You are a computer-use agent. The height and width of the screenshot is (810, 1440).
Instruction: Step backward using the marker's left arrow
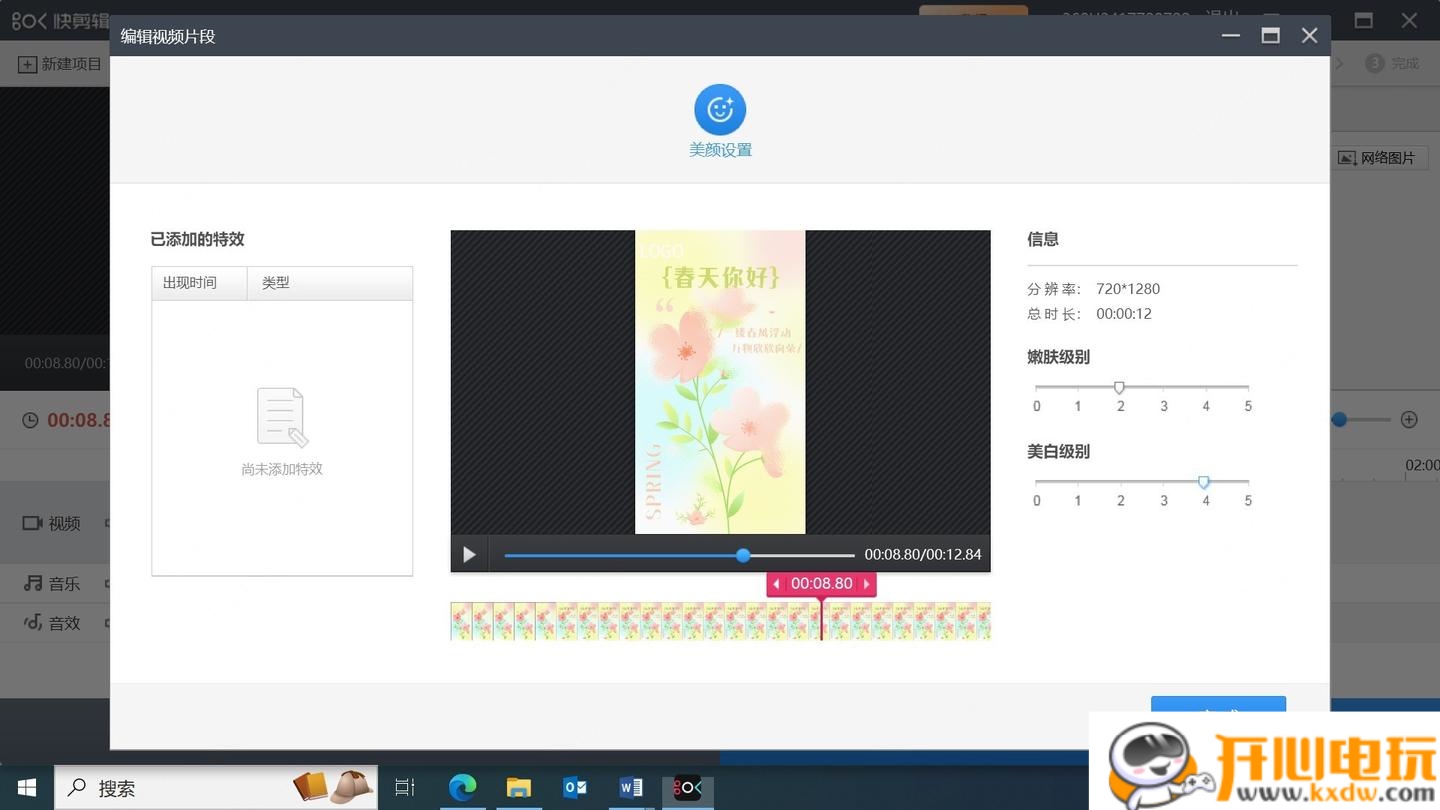777,583
